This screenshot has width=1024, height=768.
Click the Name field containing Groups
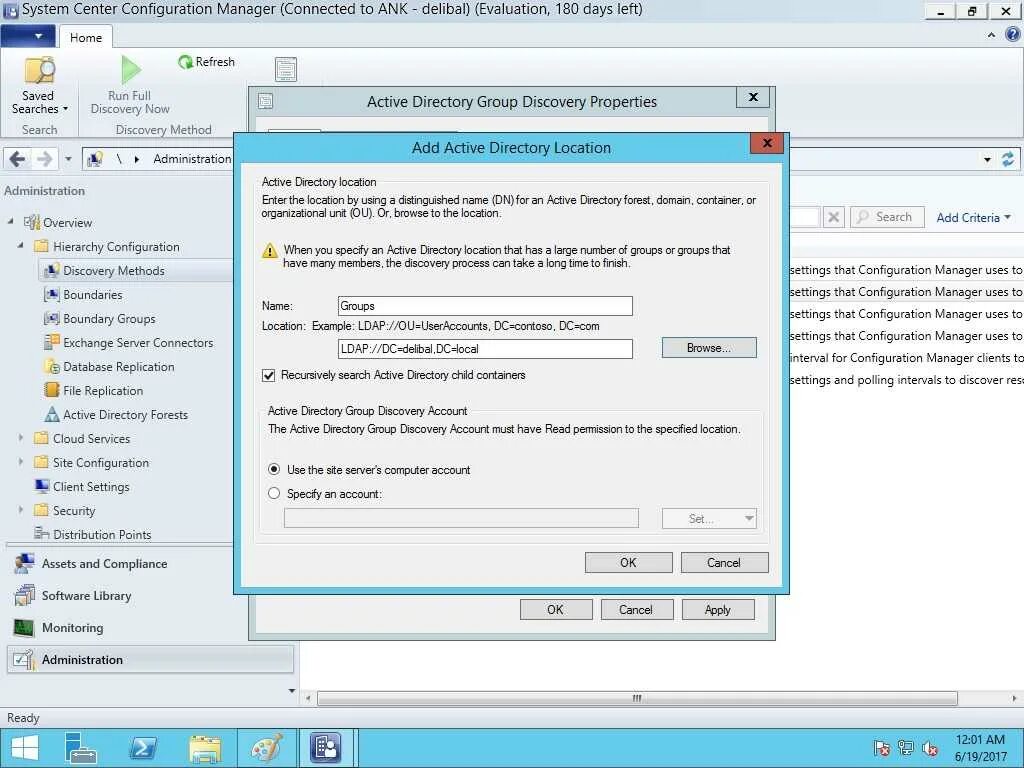(485, 306)
